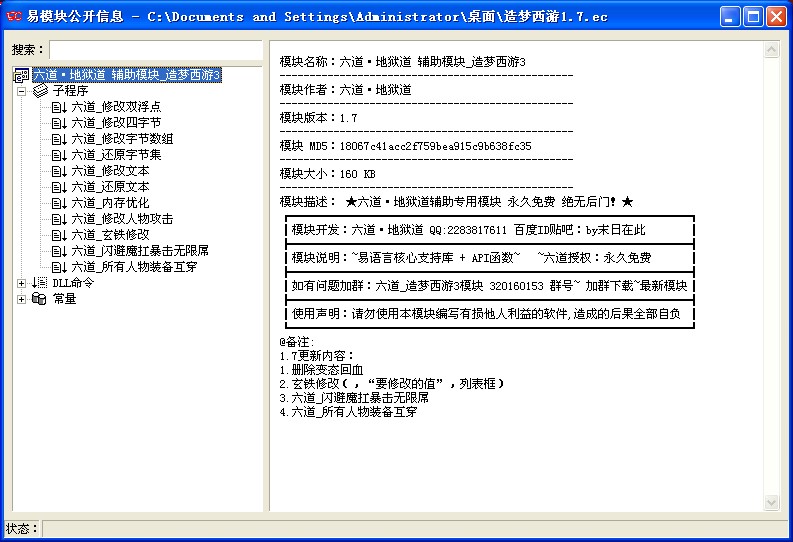Image resolution: width=793 pixels, height=542 pixels.
Task: Click the icon beside 六道_闪避魔扛暴击无限屌
Action: click(x=59, y=251)
